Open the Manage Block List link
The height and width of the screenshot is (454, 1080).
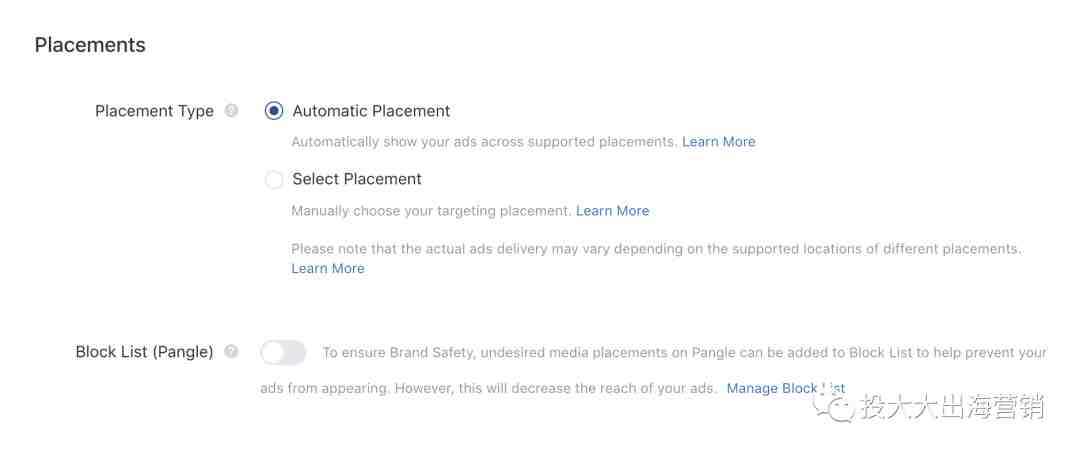click(x=786, y=388)
